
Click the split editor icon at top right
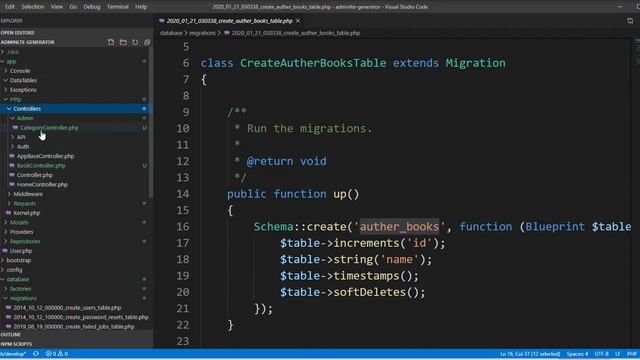click(x=630, y=20)
